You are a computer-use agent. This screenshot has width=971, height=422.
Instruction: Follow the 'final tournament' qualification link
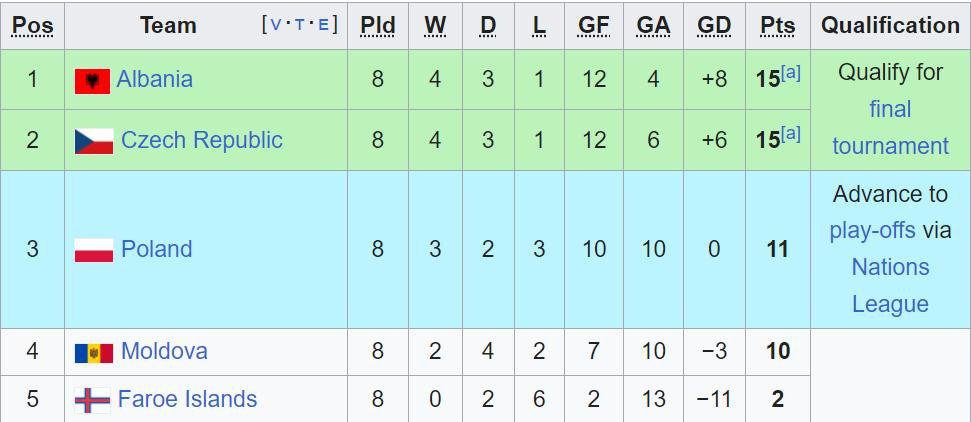[890, 127]
